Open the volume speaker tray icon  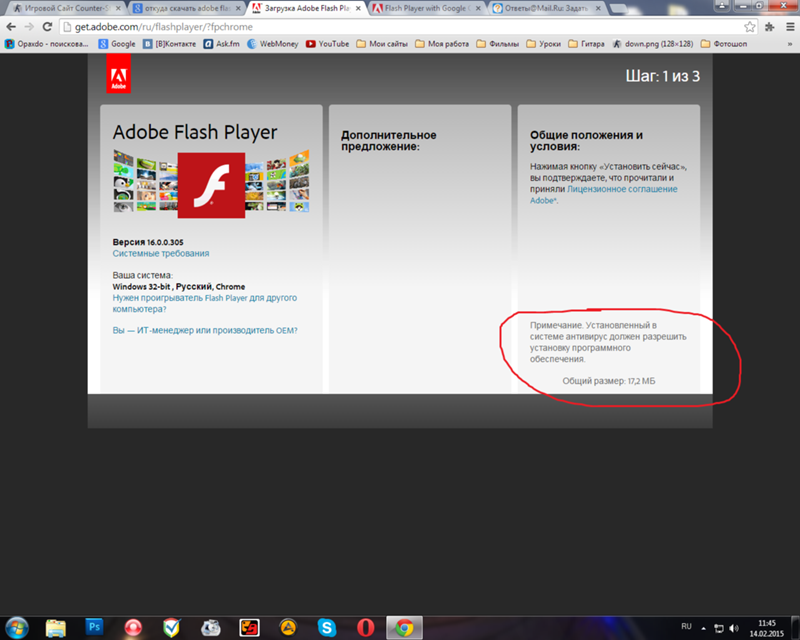click(734, 628)
